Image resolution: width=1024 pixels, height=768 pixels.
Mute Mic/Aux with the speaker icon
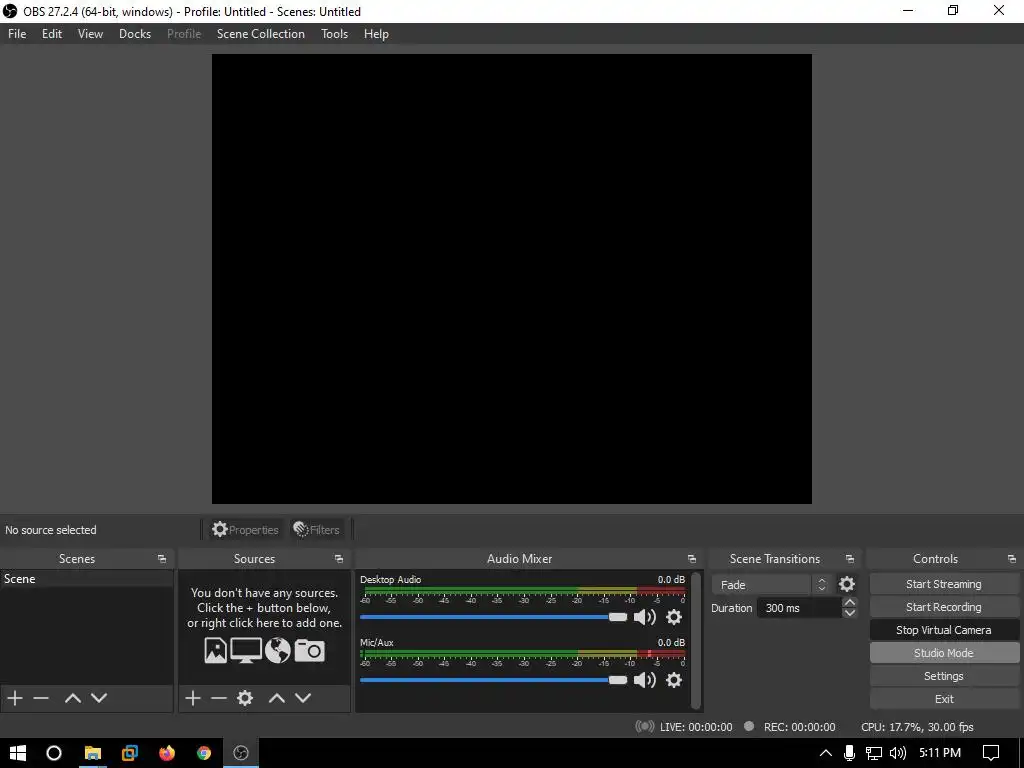point(645,680)
